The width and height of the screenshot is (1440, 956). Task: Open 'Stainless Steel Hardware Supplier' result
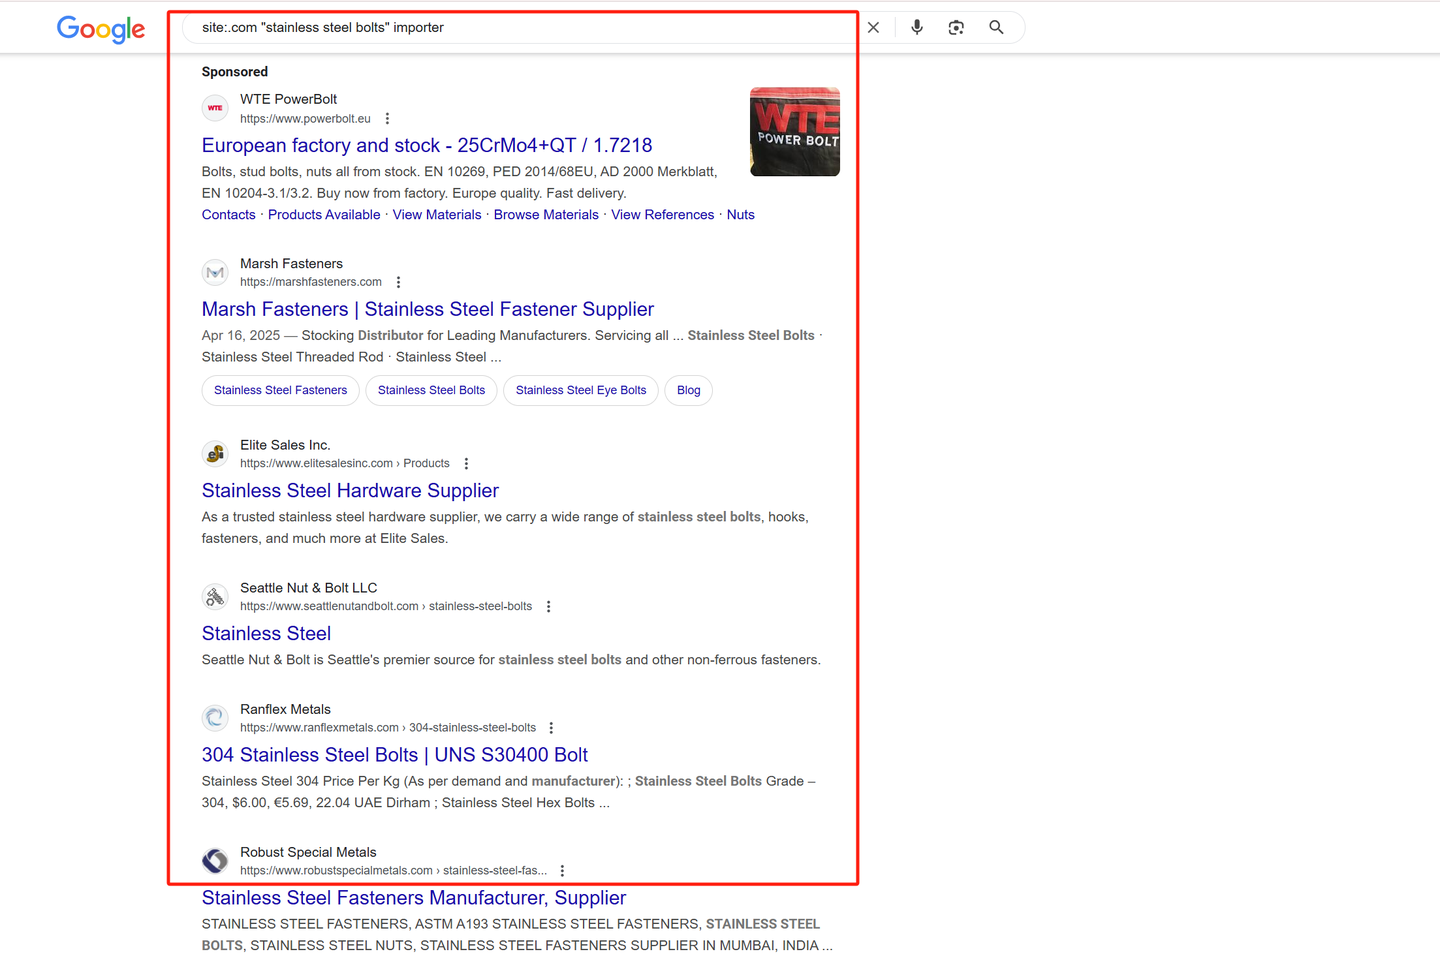(x=350, y=491)
